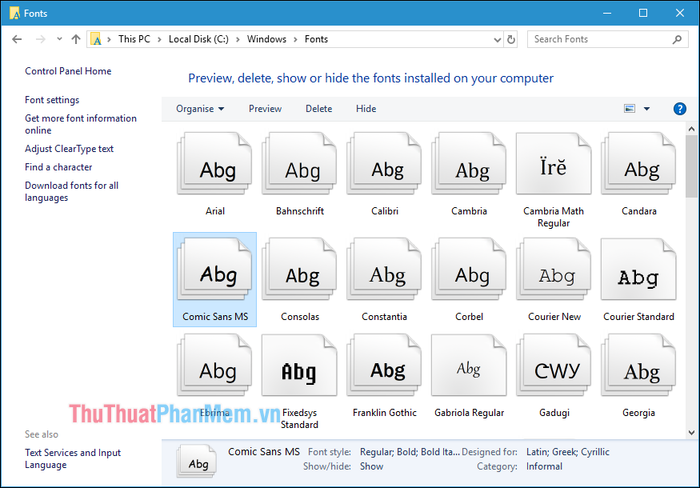Click the Informal category value

coord(544,467)
